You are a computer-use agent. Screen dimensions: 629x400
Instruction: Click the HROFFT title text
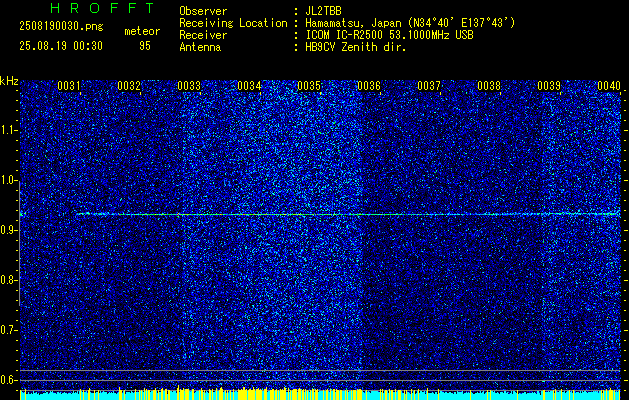102,8
